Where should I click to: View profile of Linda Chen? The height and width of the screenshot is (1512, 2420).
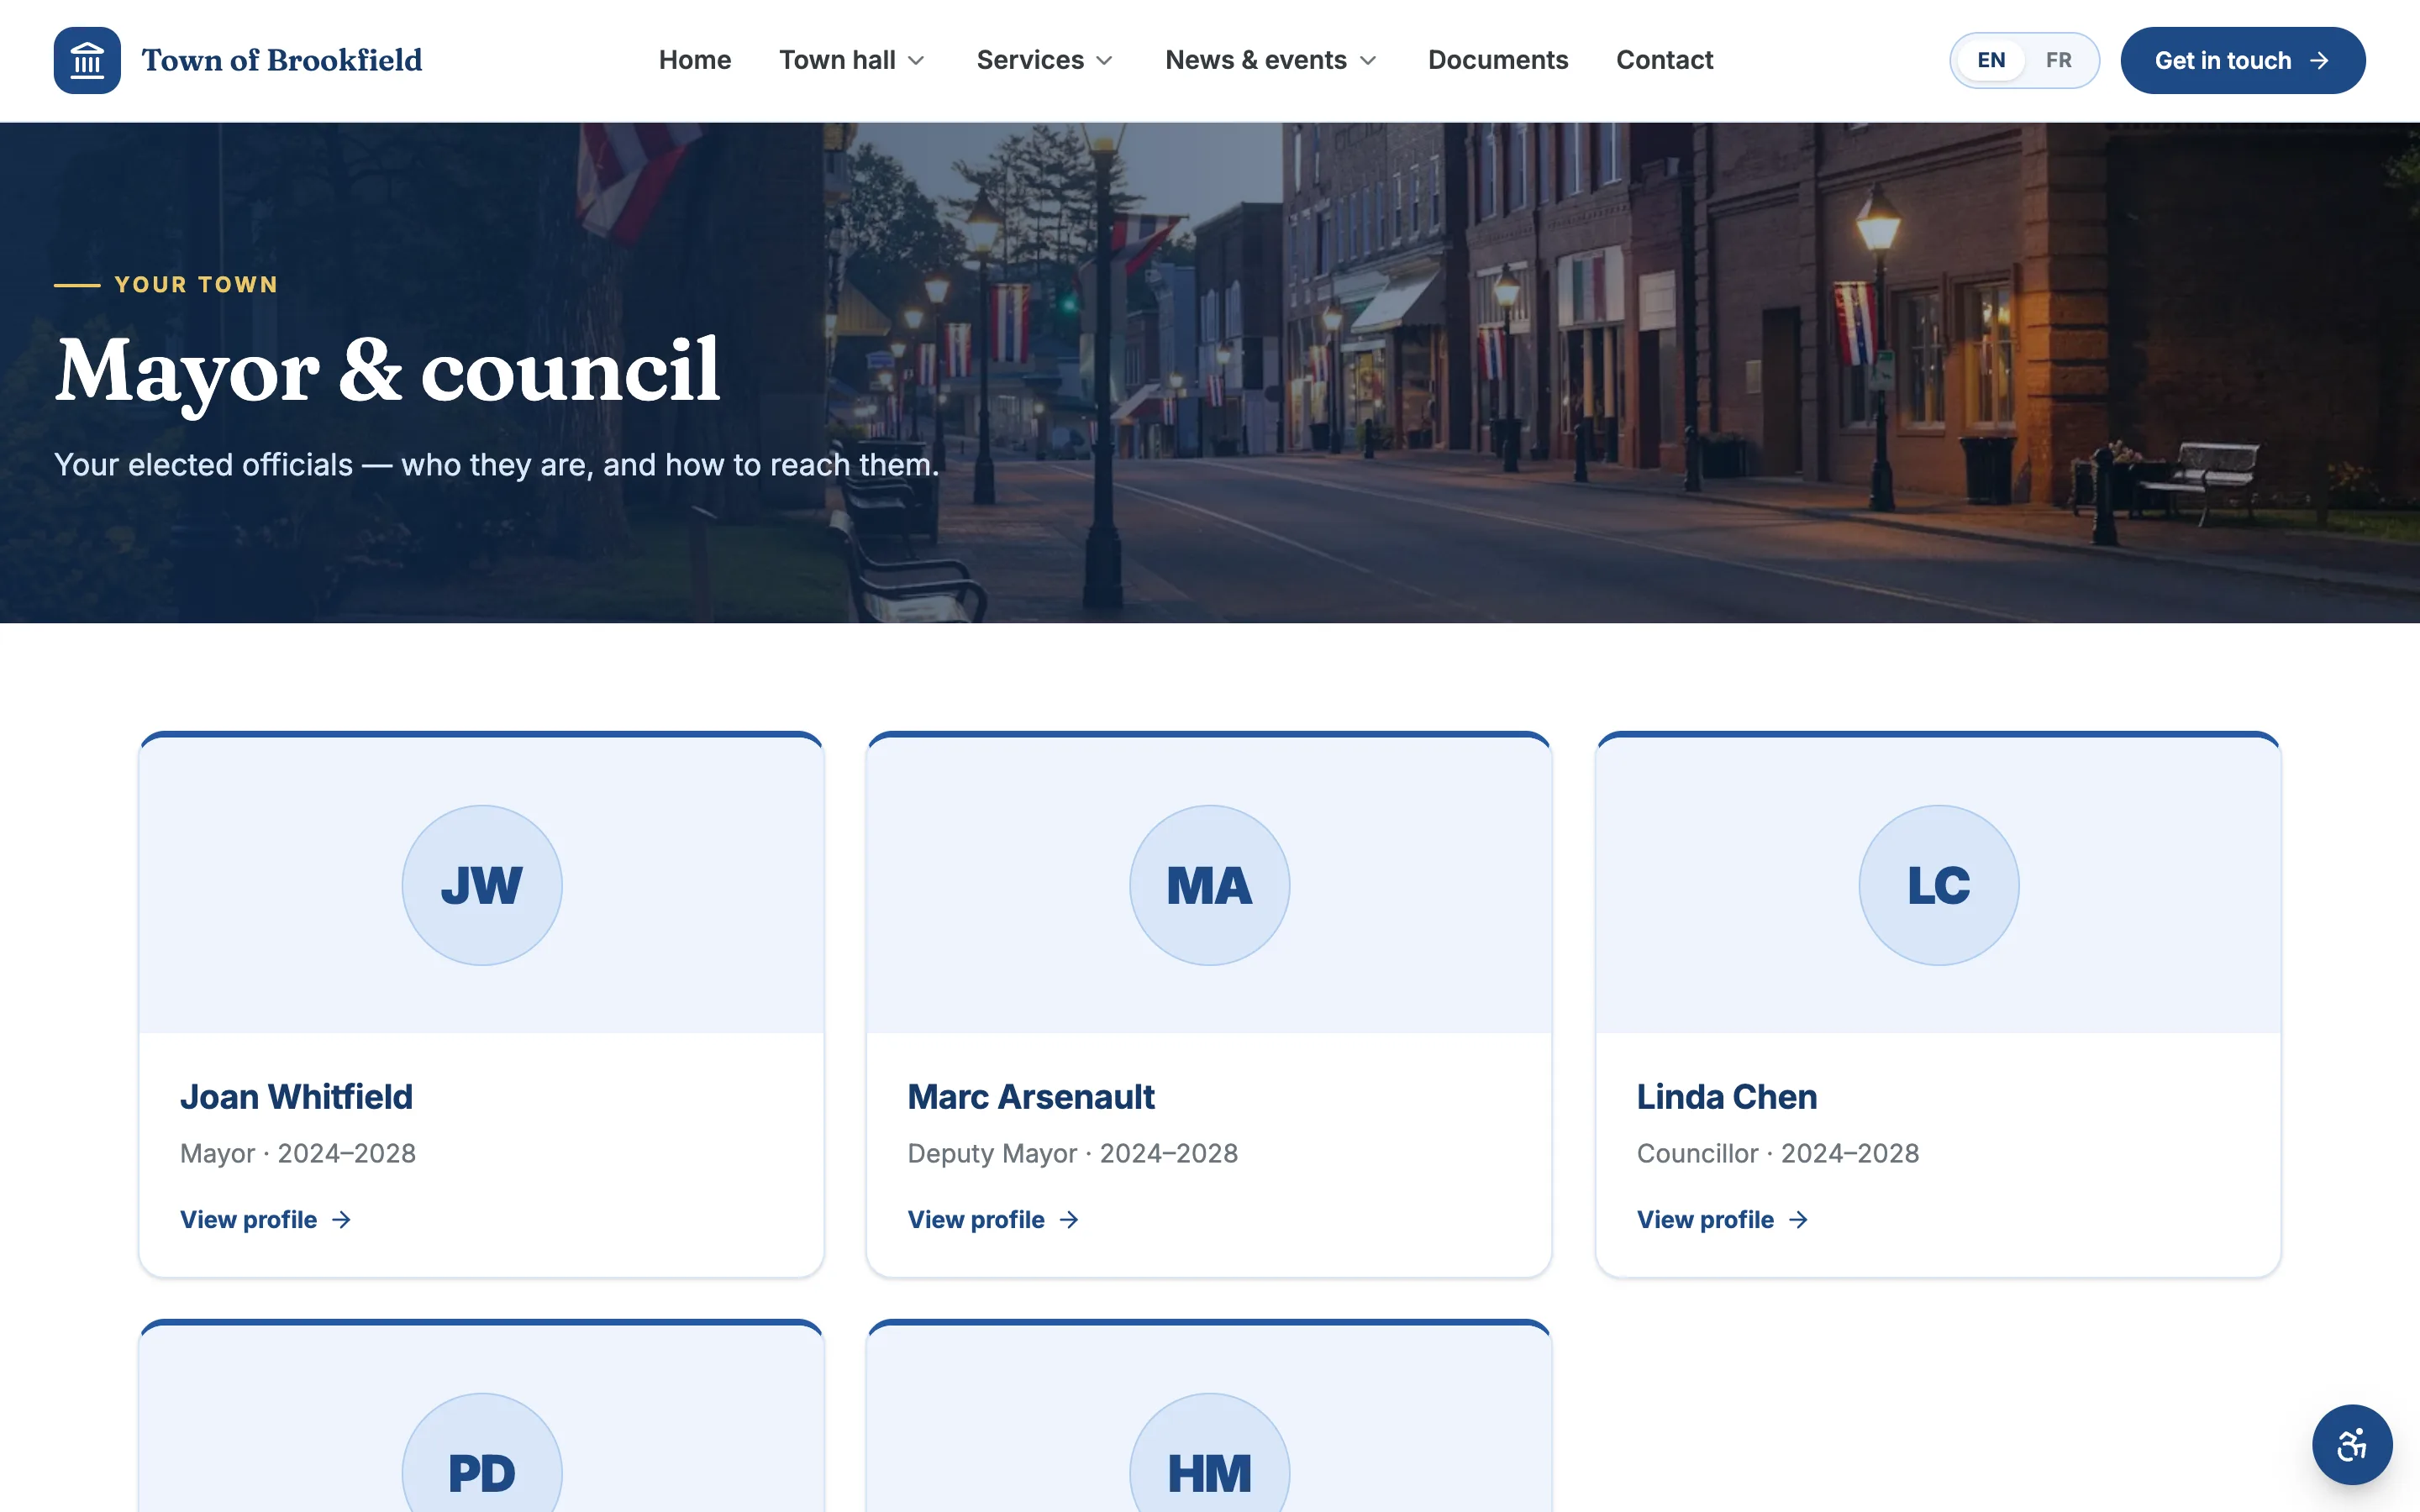click(1722, 1219)
